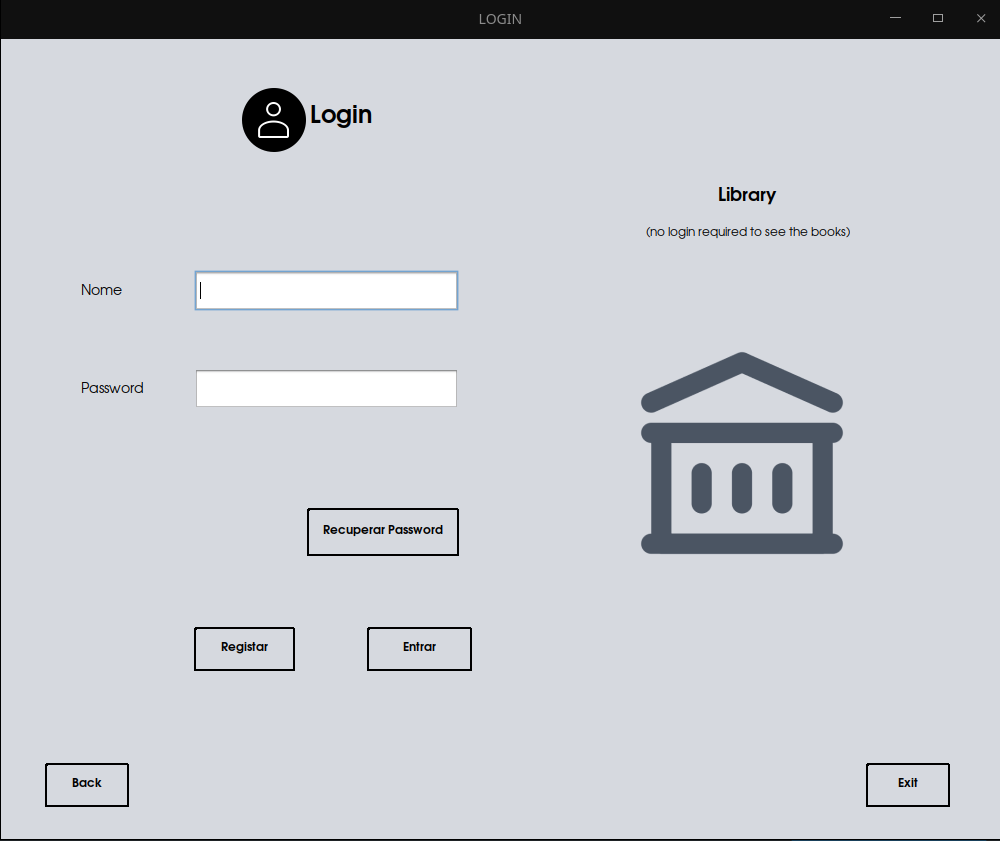1000x841 pixels.
Task: Click into the Password input field
Action: point(326,389)
